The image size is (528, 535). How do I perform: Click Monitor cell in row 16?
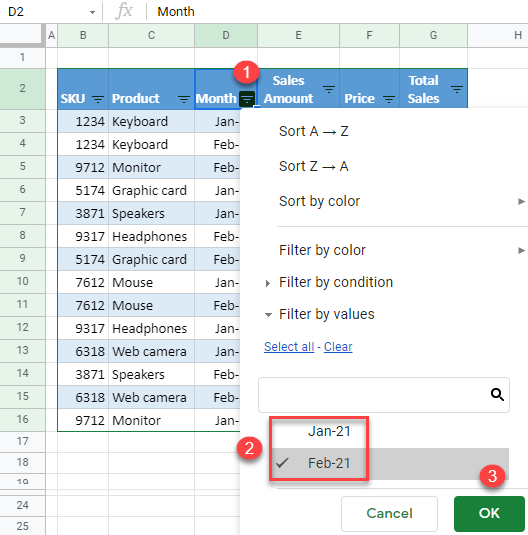click(152, 420)
